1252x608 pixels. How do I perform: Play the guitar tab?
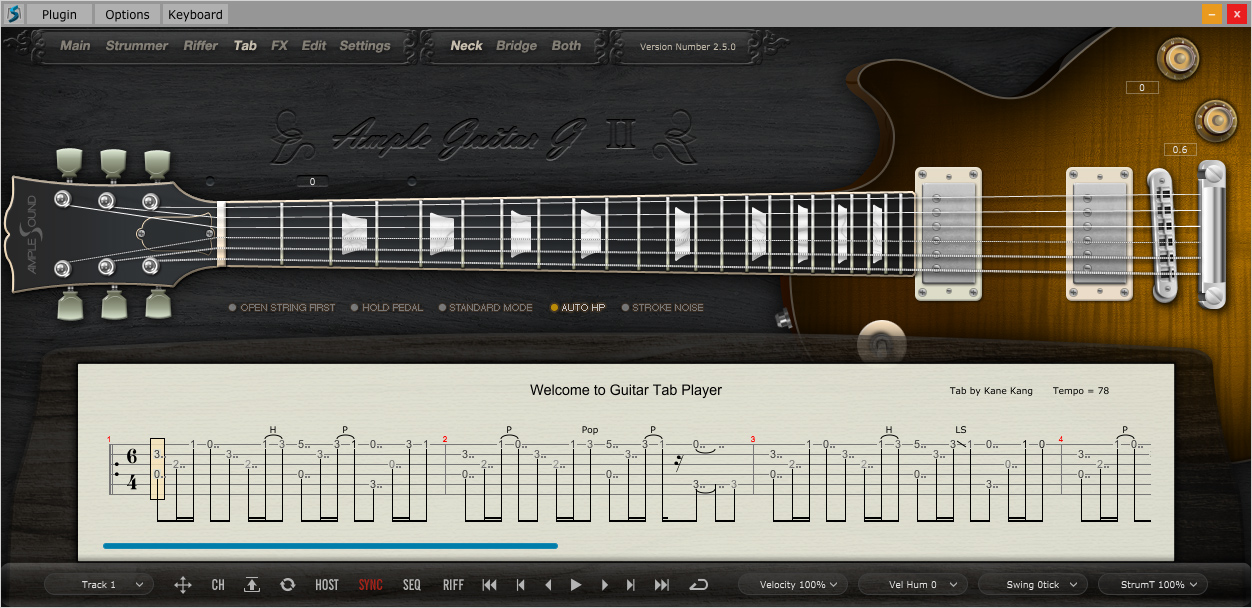tap(576, 585)
